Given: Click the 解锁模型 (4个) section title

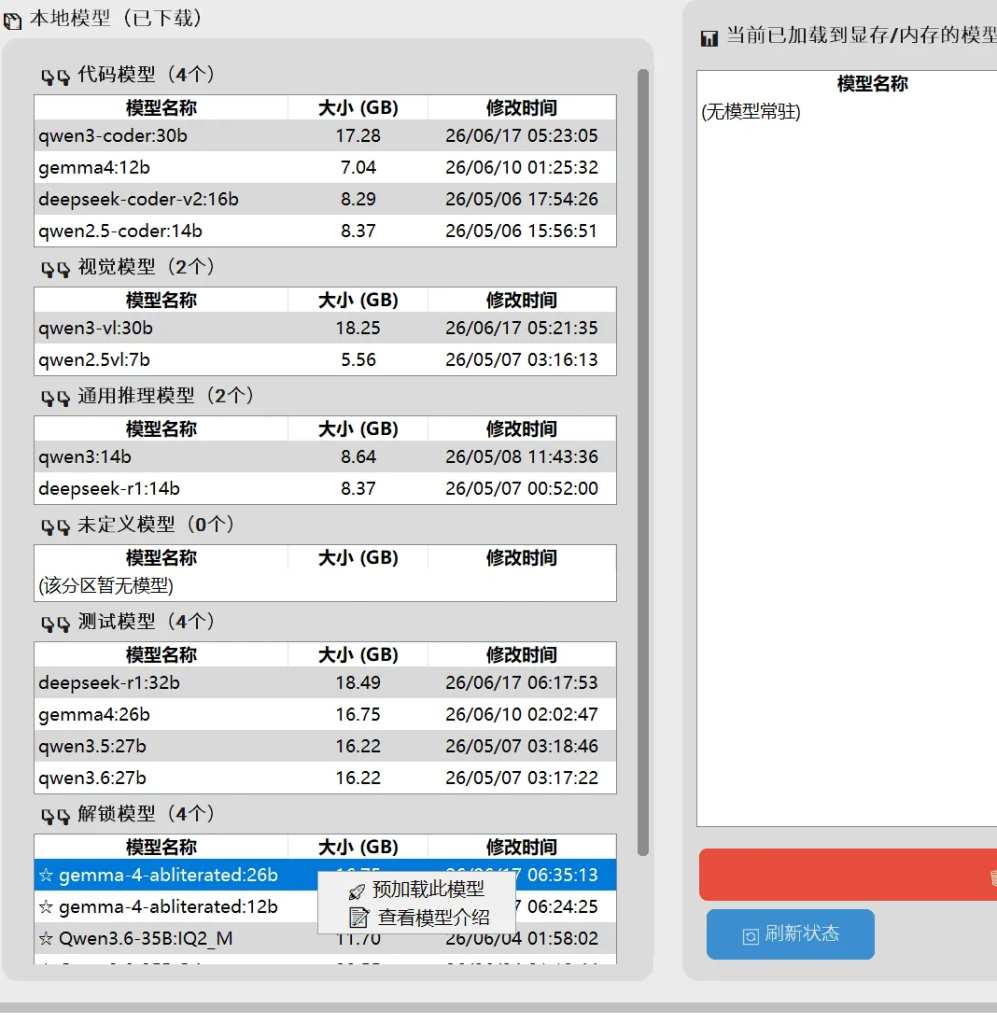Looking at the screenshot, I should coord(146,813).
